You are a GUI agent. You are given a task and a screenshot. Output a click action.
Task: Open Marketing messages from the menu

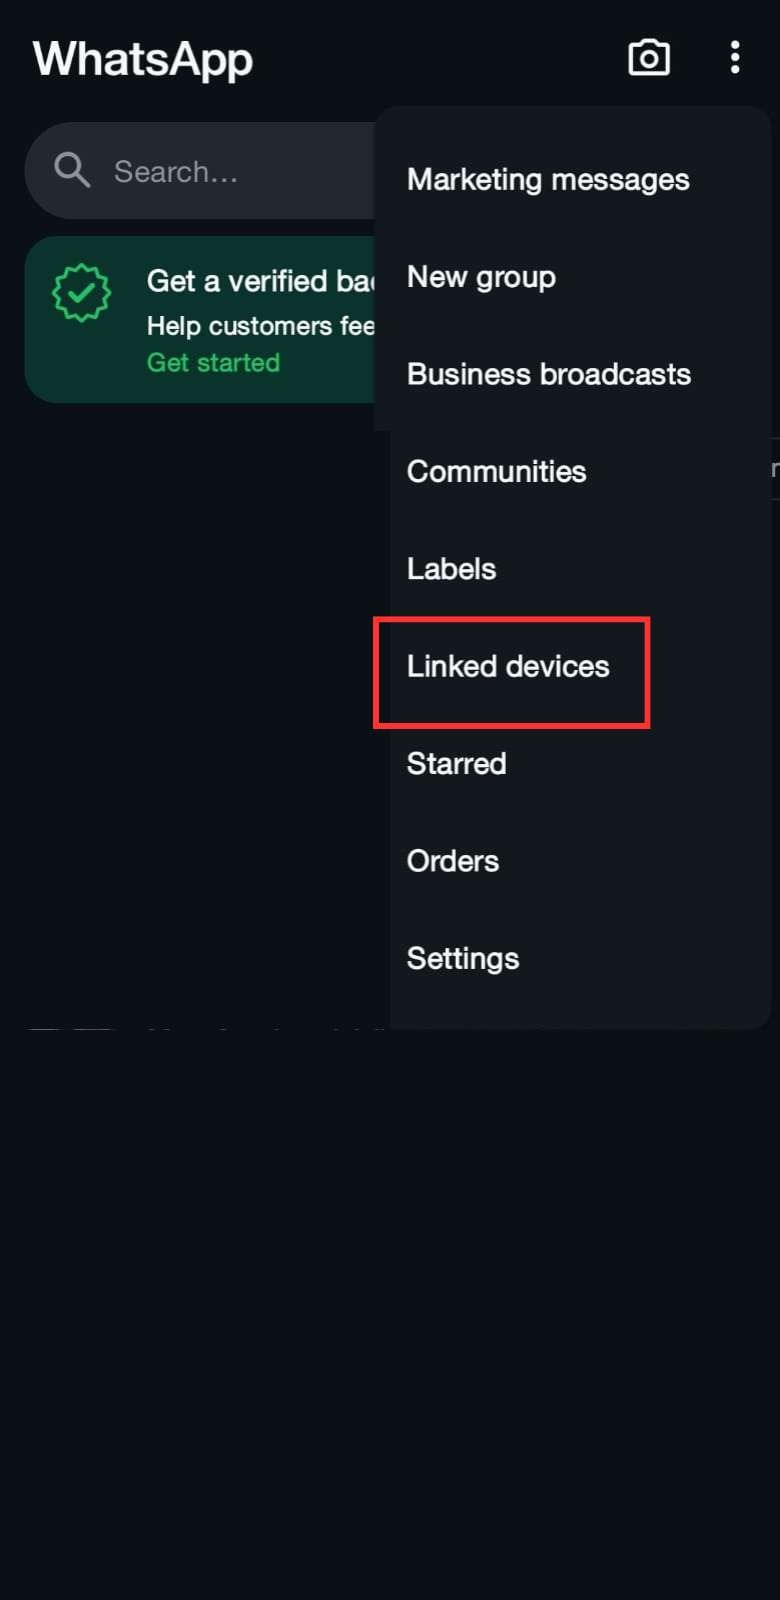point(548,180)
